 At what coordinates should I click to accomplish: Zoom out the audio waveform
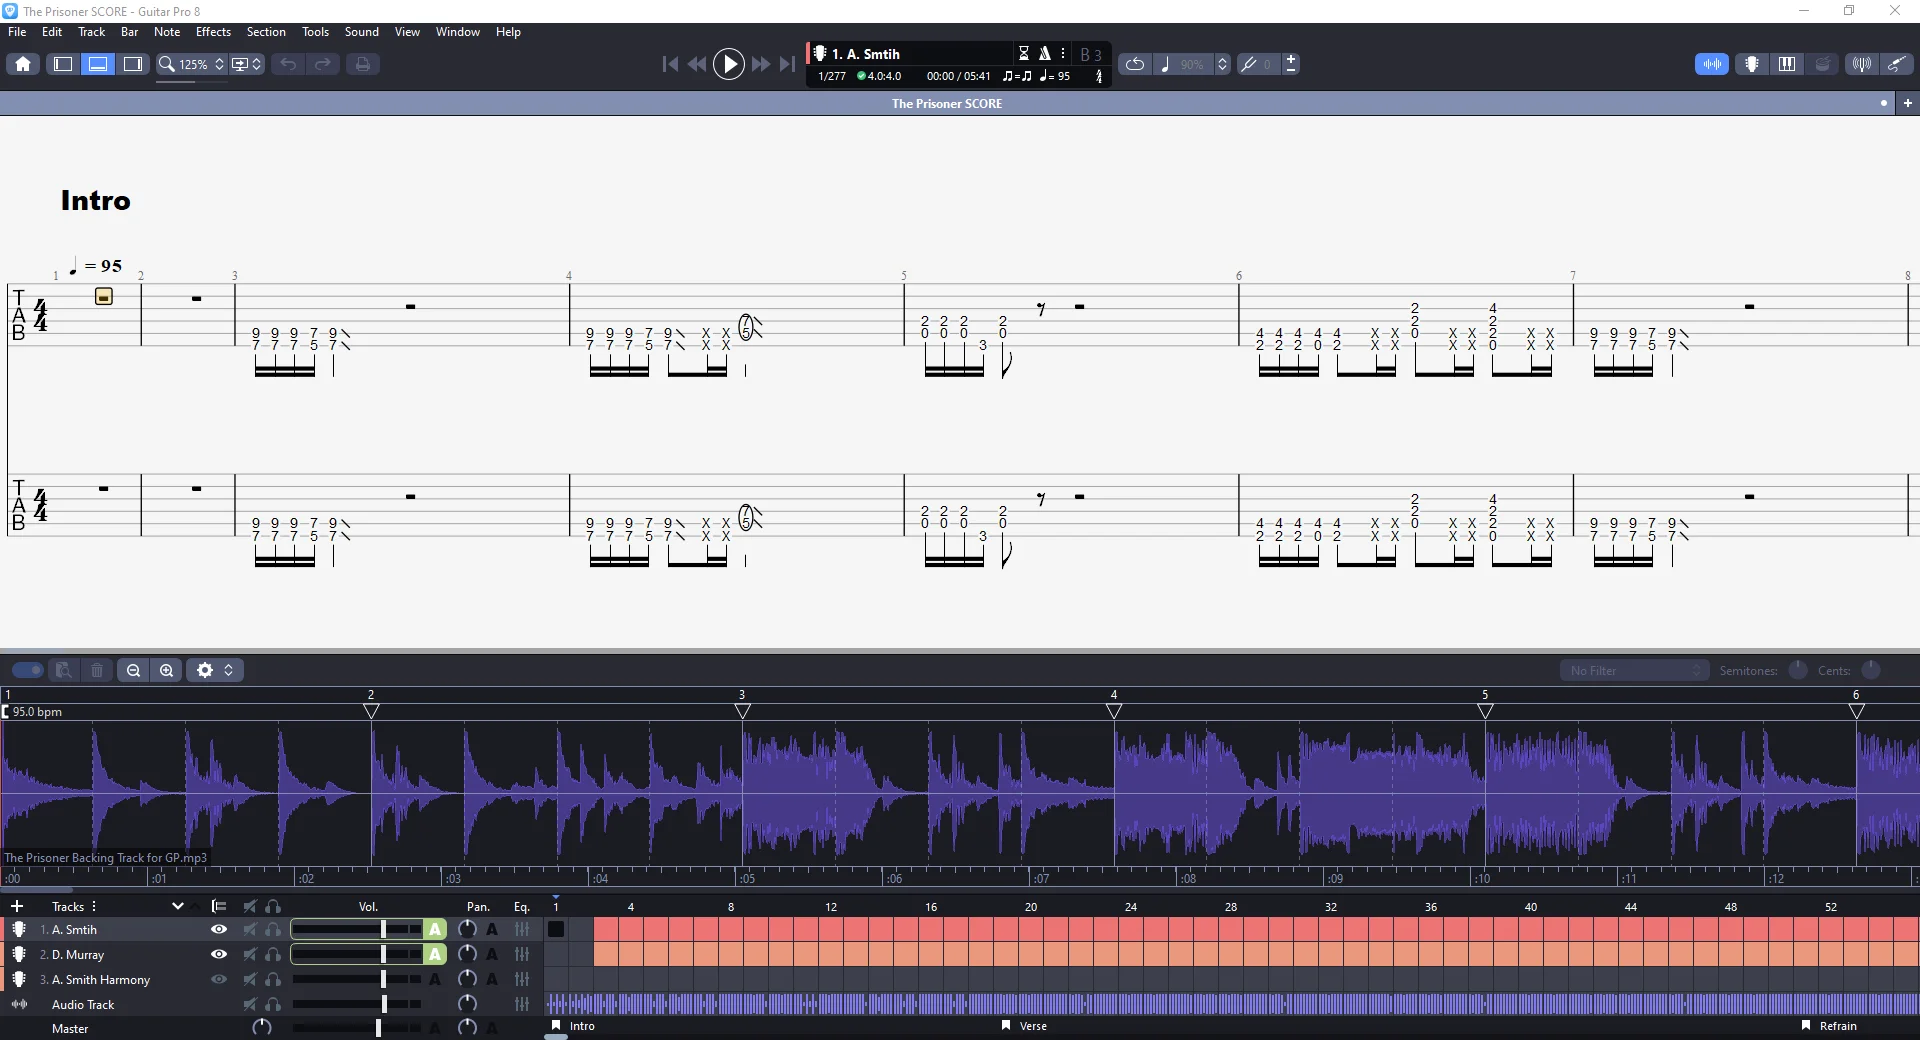[133, 670]
